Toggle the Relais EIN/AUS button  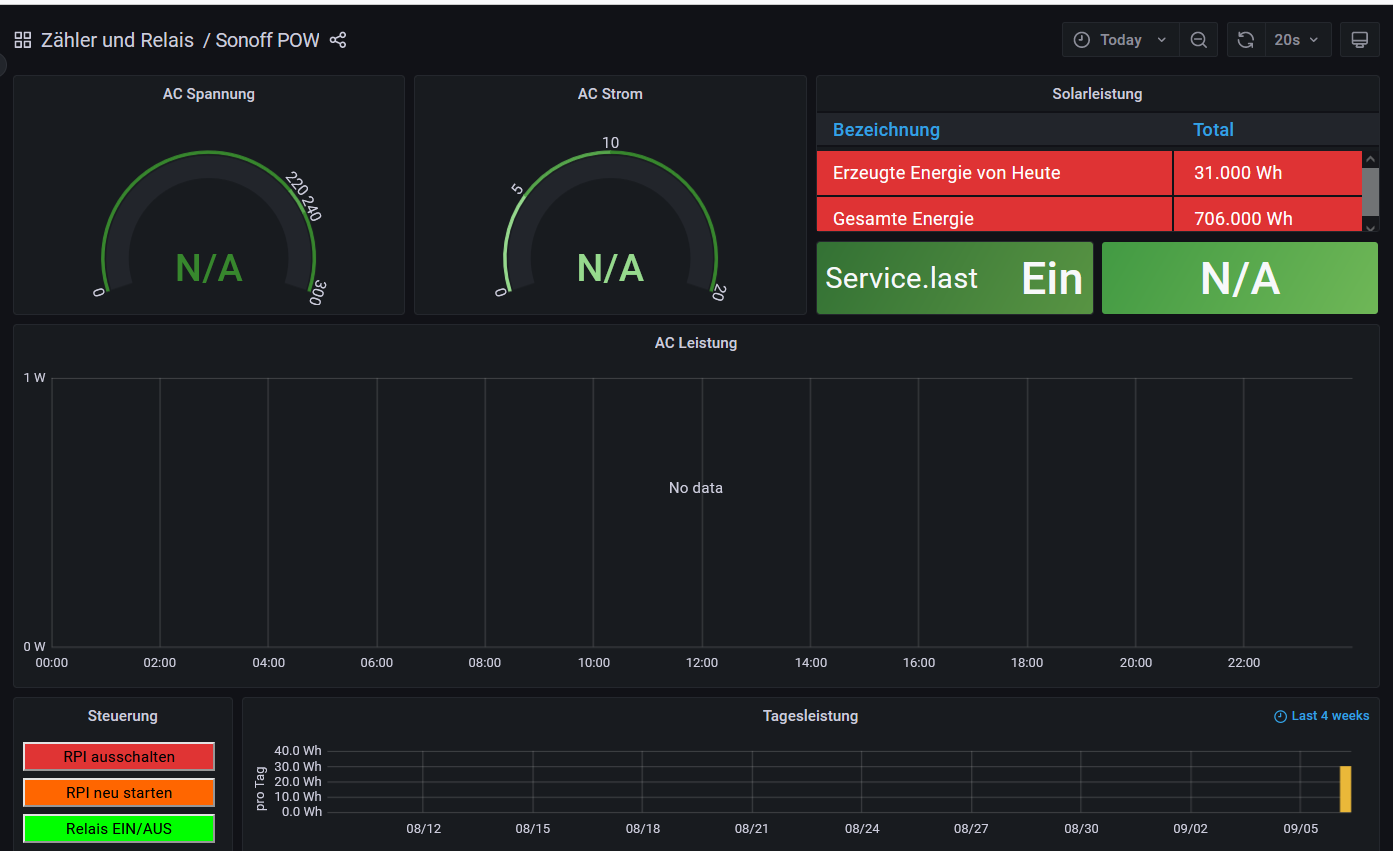coord(119,829)
